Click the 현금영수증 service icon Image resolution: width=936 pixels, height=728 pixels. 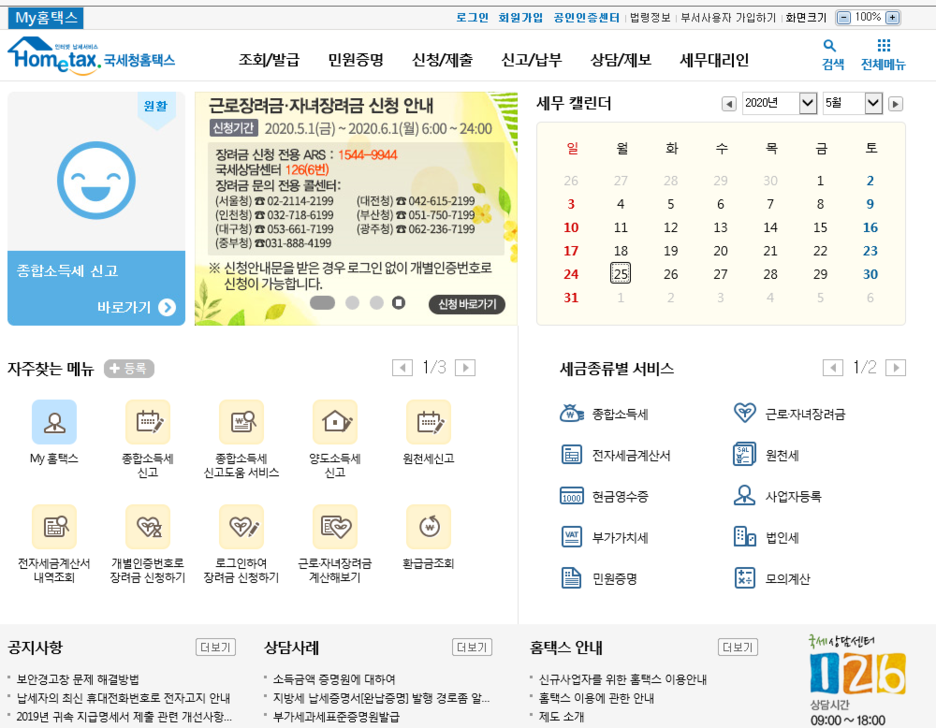tap(571, 496)
